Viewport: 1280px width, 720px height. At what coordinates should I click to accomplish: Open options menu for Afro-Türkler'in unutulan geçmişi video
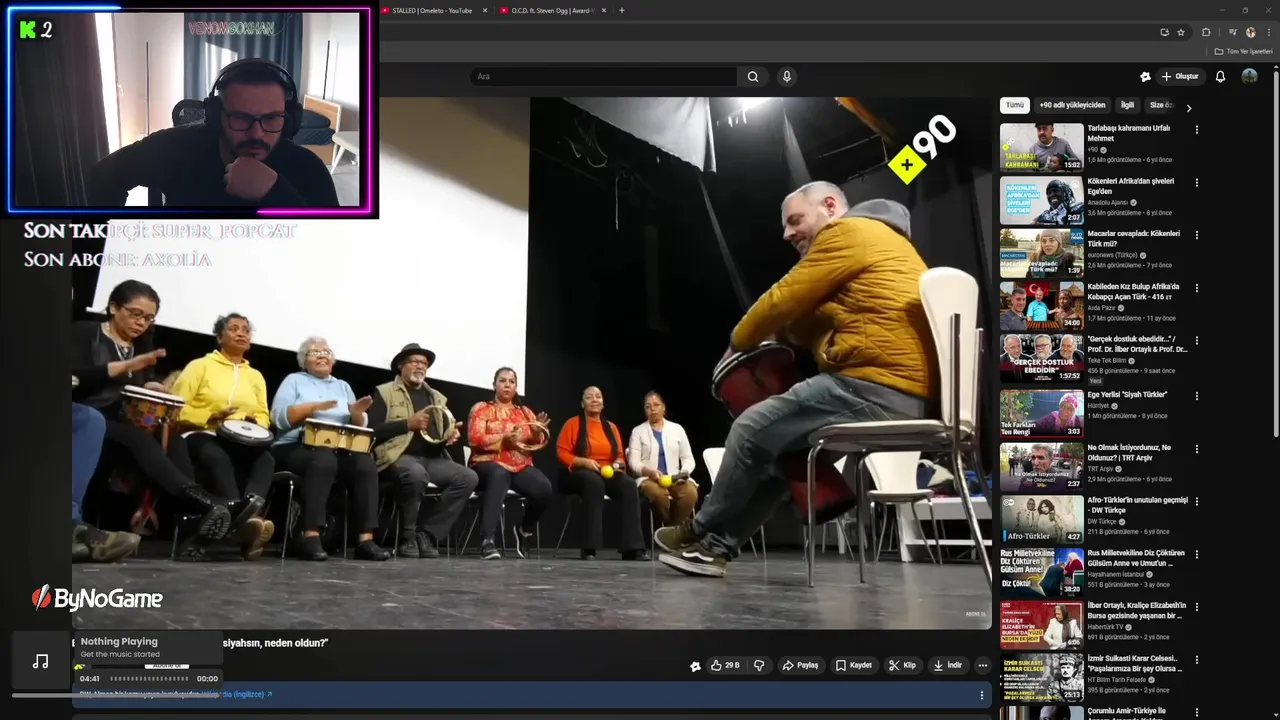coord(1196,501)
